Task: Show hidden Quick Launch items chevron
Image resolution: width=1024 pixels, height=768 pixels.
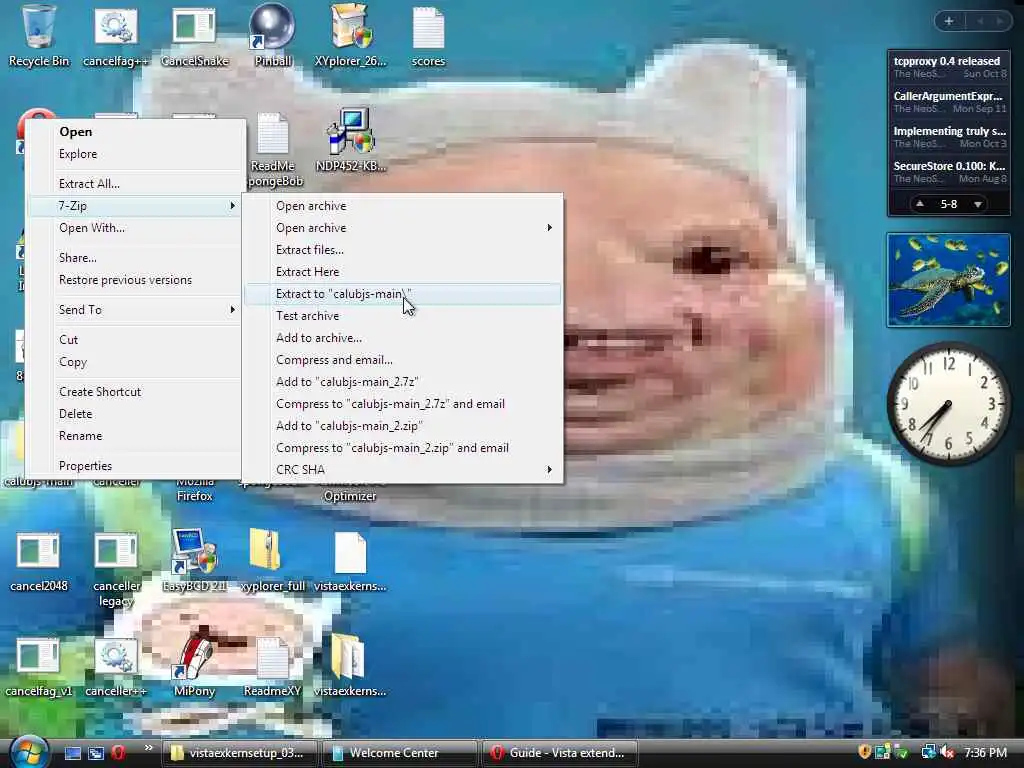Action: tap(149, 748)
